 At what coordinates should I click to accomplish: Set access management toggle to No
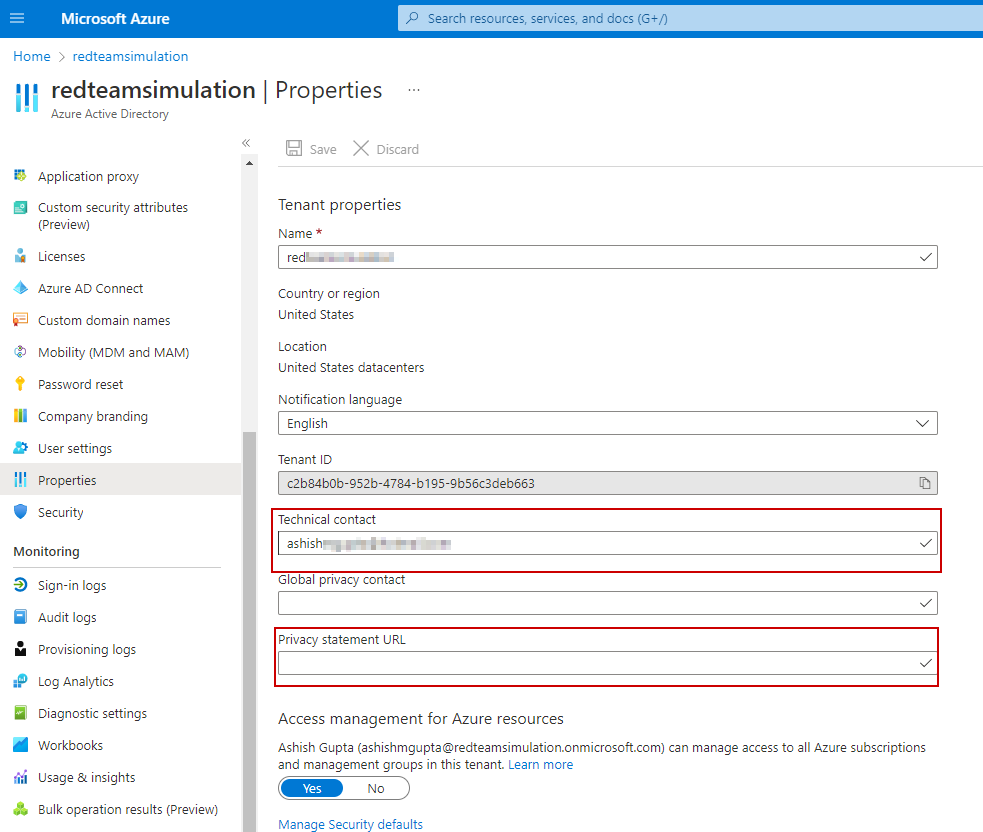coord(376,788)
